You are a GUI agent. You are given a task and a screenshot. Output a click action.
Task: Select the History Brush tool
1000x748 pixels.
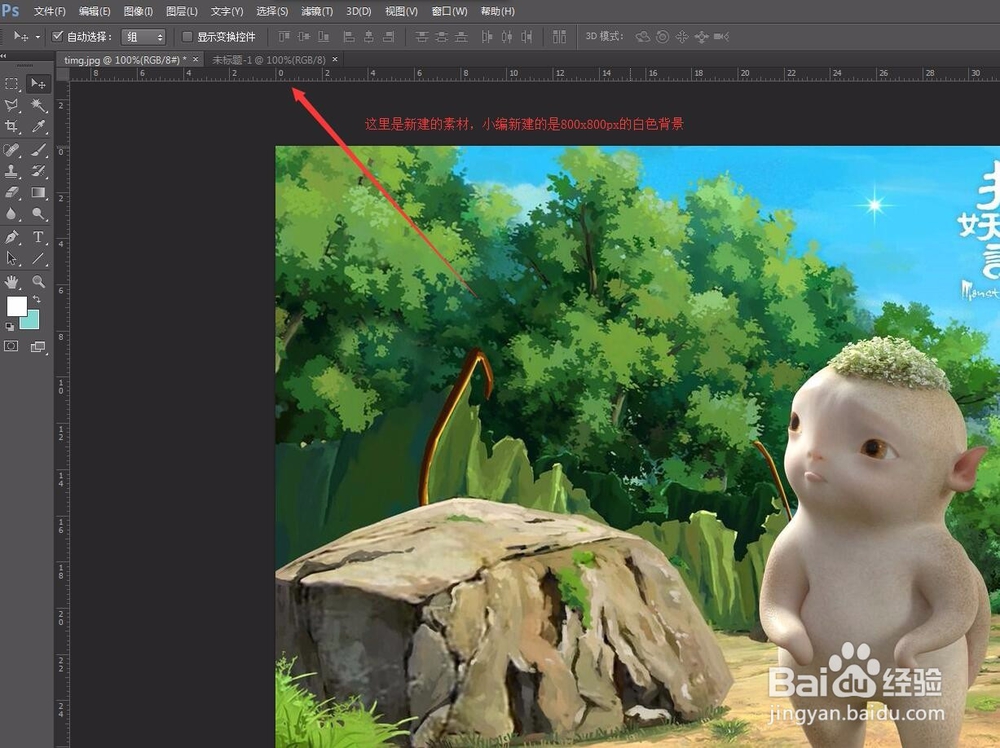38,171
